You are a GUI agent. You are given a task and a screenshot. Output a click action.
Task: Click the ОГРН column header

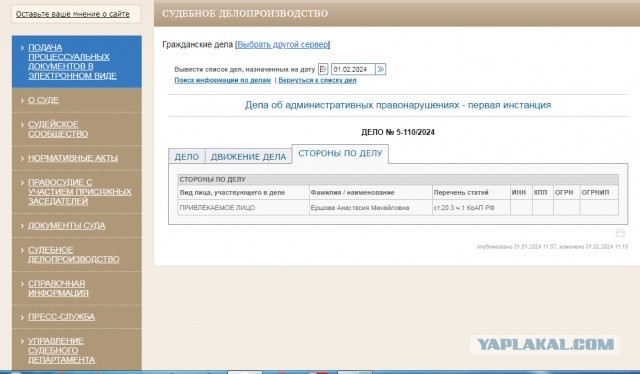[x=567, y=193]
